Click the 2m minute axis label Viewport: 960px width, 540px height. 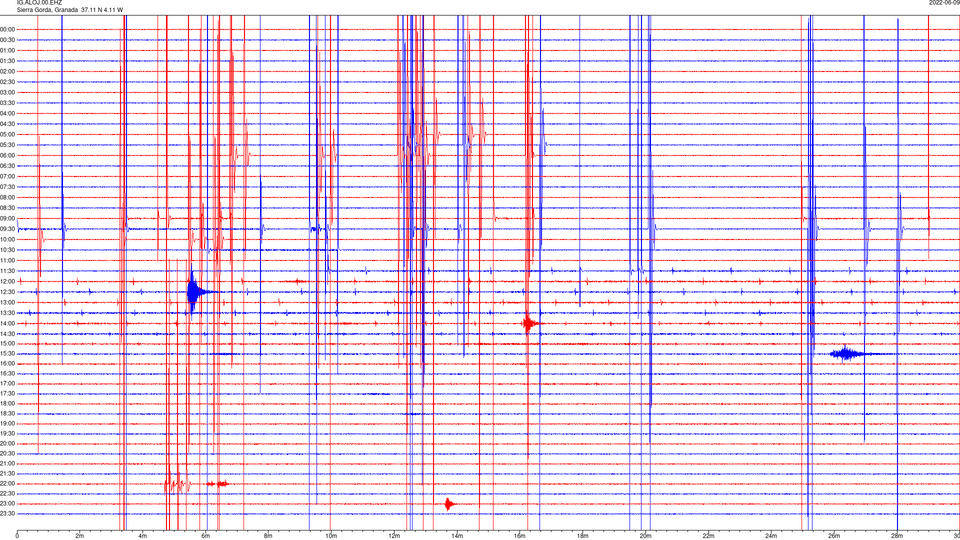pyautogui.click(x=80, y=536)
